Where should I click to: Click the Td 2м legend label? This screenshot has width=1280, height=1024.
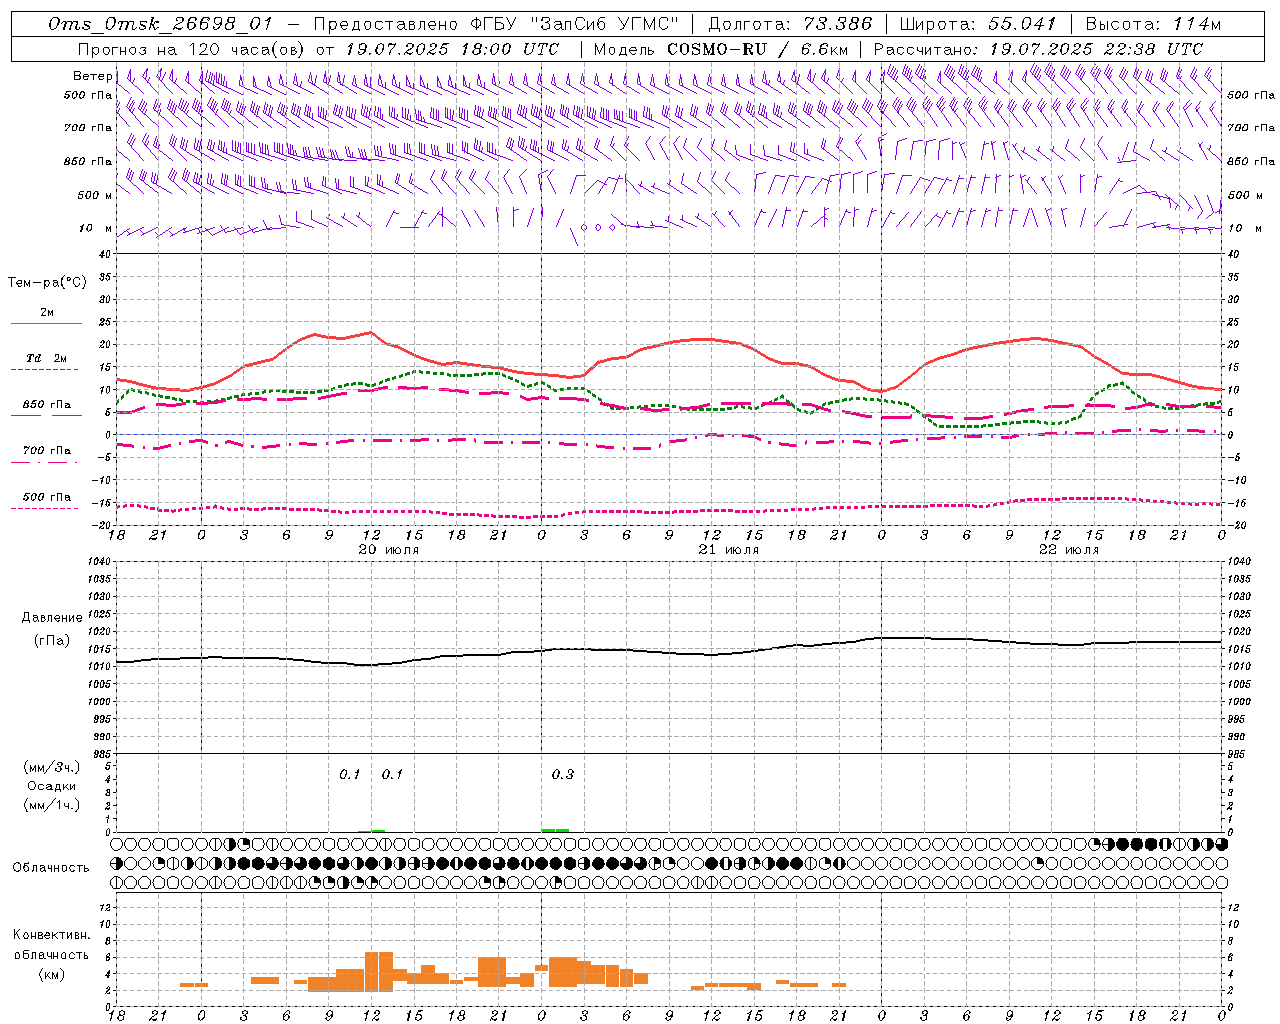click(46, 358)
